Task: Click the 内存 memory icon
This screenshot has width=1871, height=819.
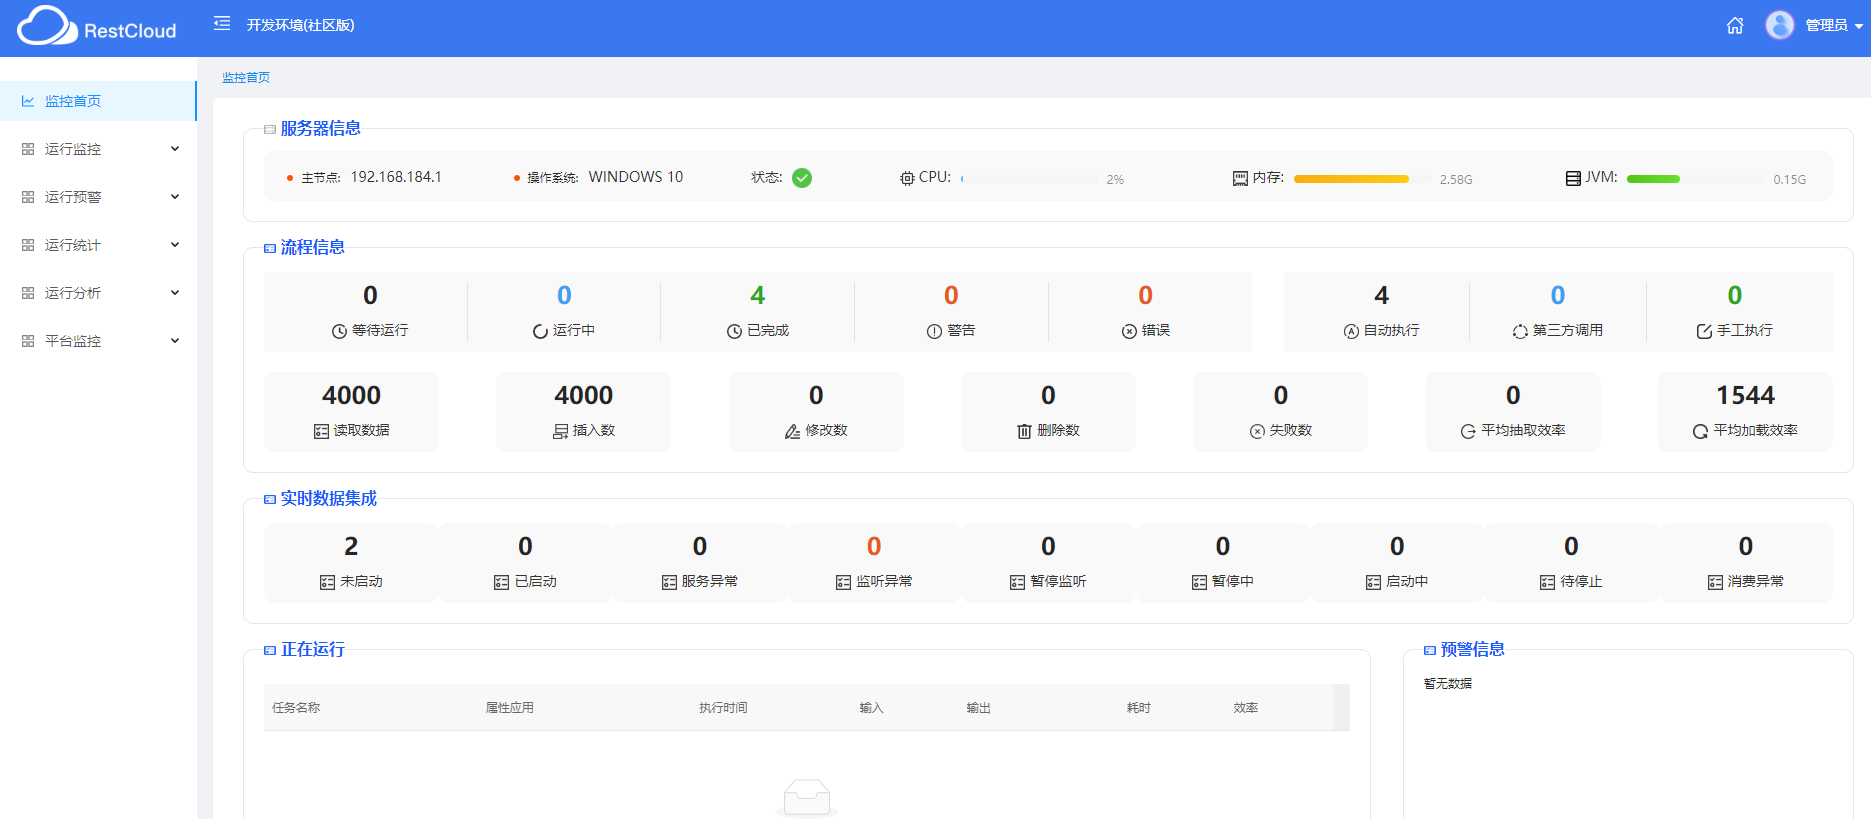Action: point(1240,178)
